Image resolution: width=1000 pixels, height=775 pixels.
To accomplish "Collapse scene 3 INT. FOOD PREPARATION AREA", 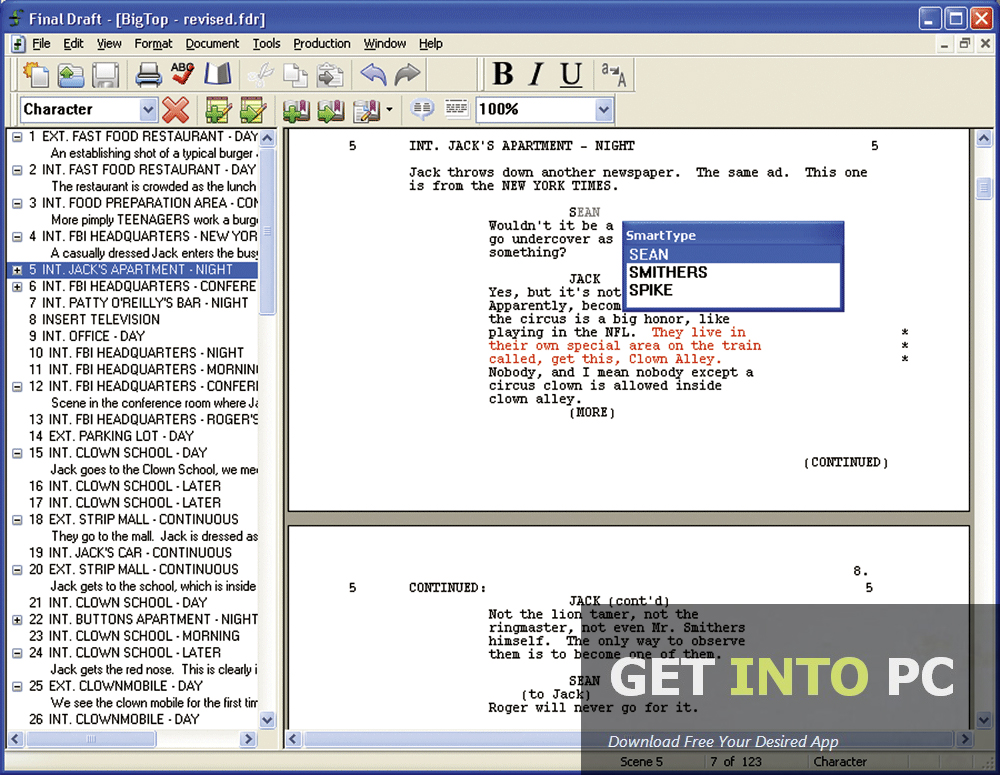I will (x=17, y=203).
